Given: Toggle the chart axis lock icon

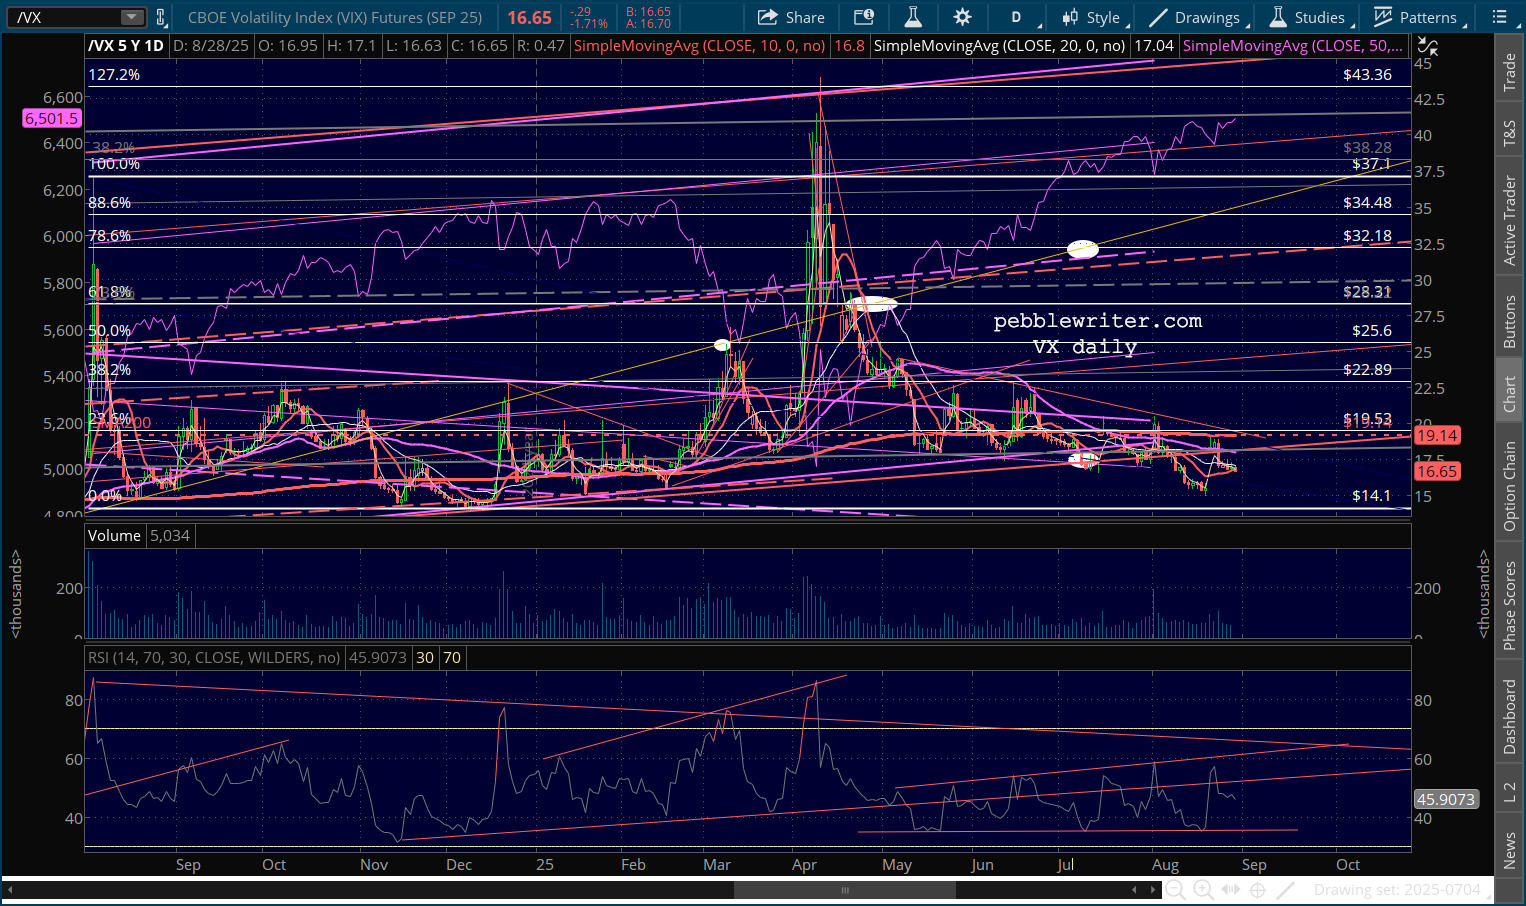Looking at the screenshot, I should tap(1428, 46).
